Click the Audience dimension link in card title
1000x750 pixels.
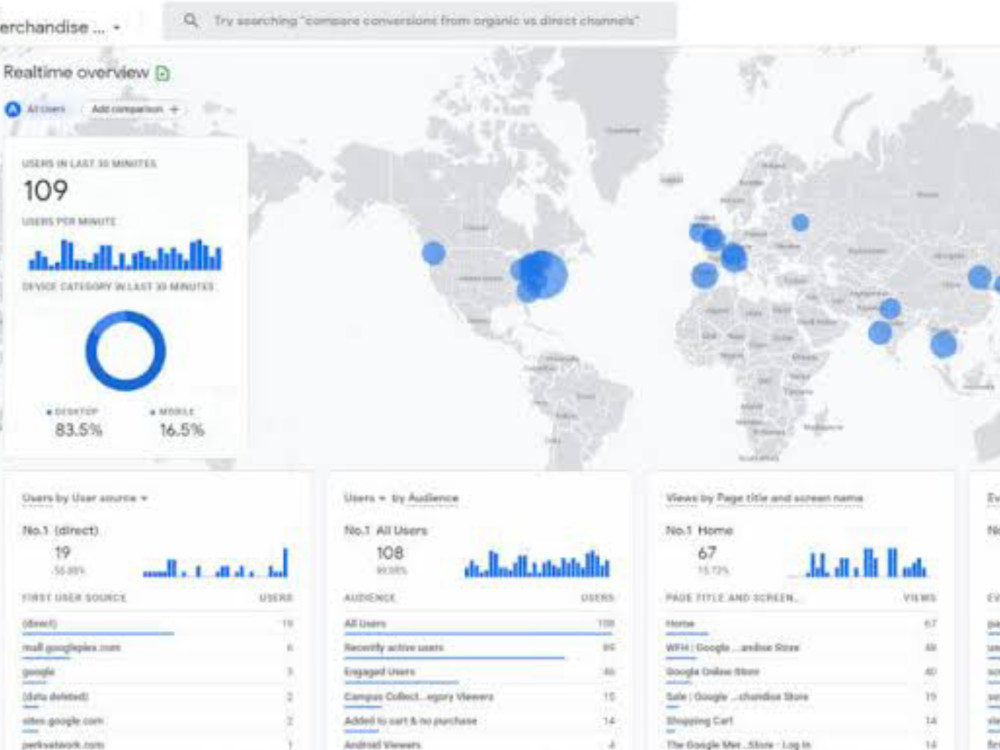(x=433, y=498)
